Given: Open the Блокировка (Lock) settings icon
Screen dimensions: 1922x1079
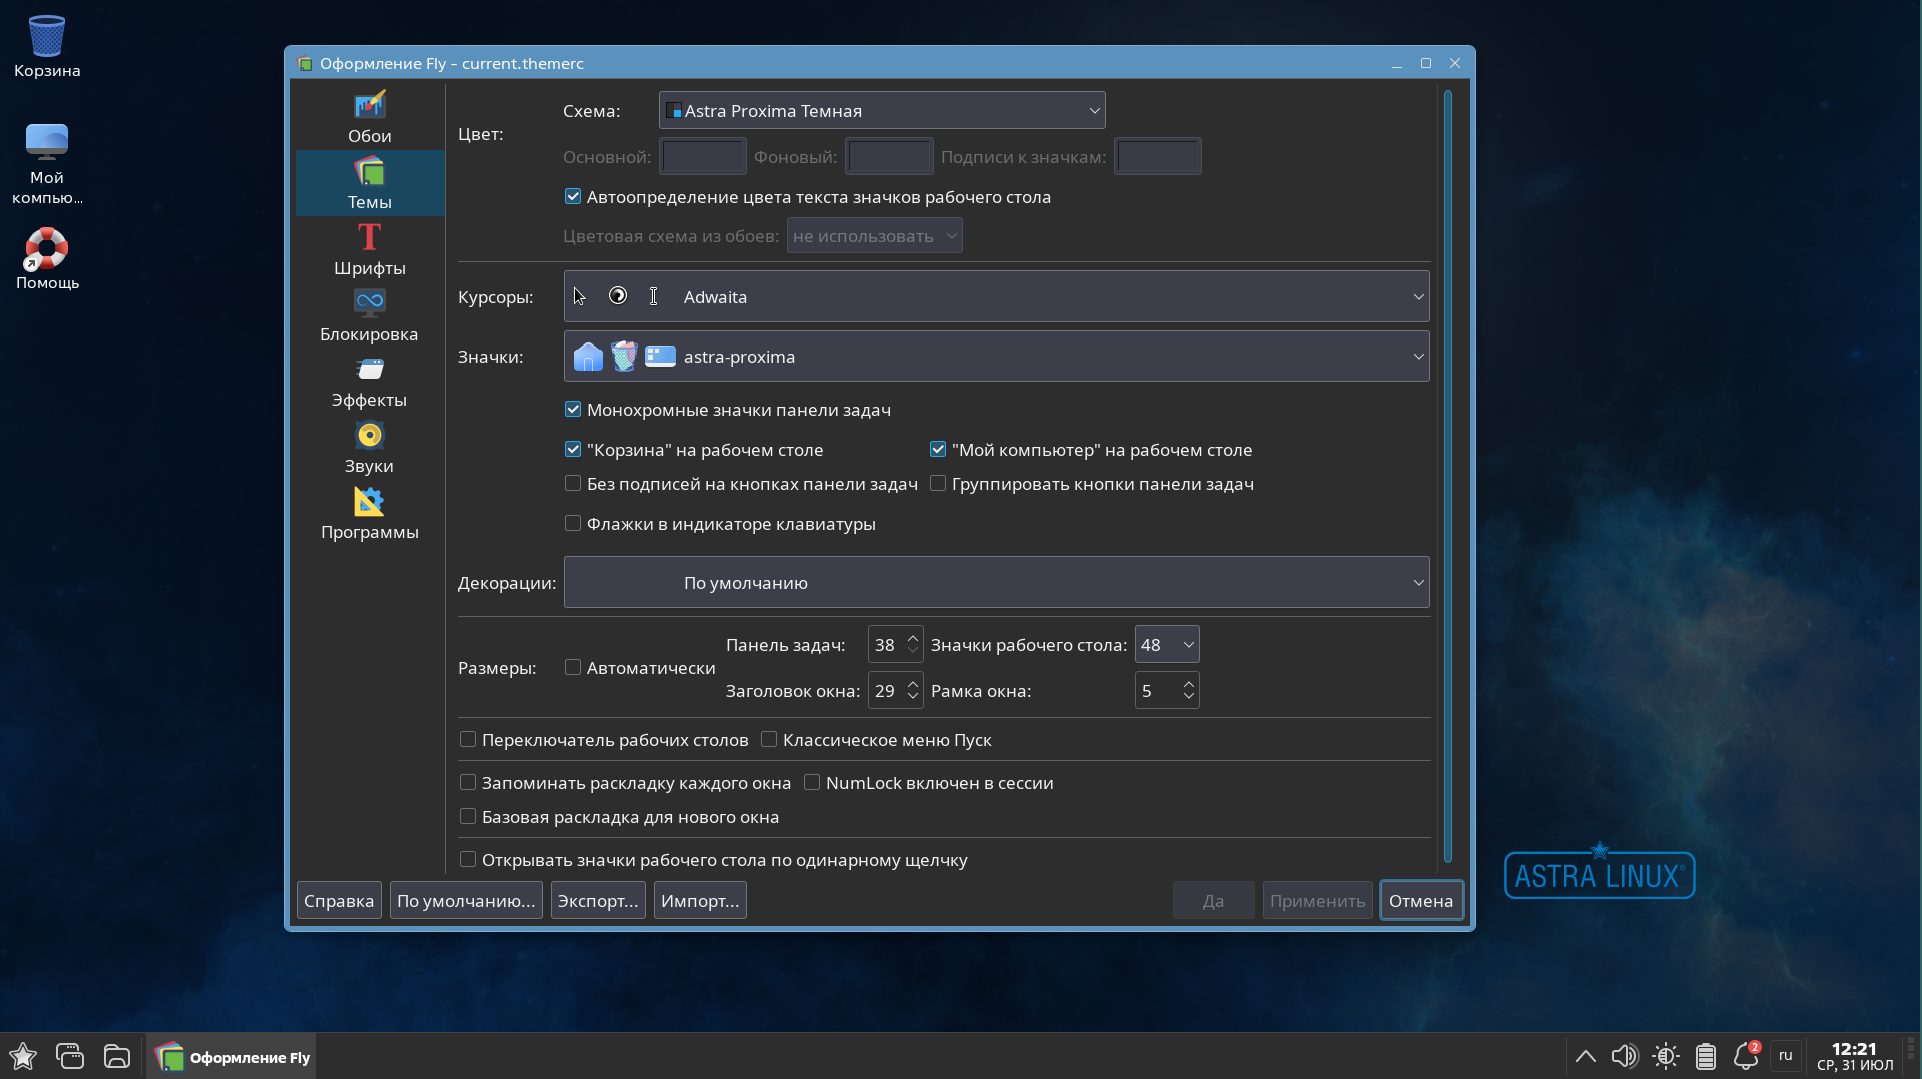Looking at the screenshot, I should (x=369, y=303).
